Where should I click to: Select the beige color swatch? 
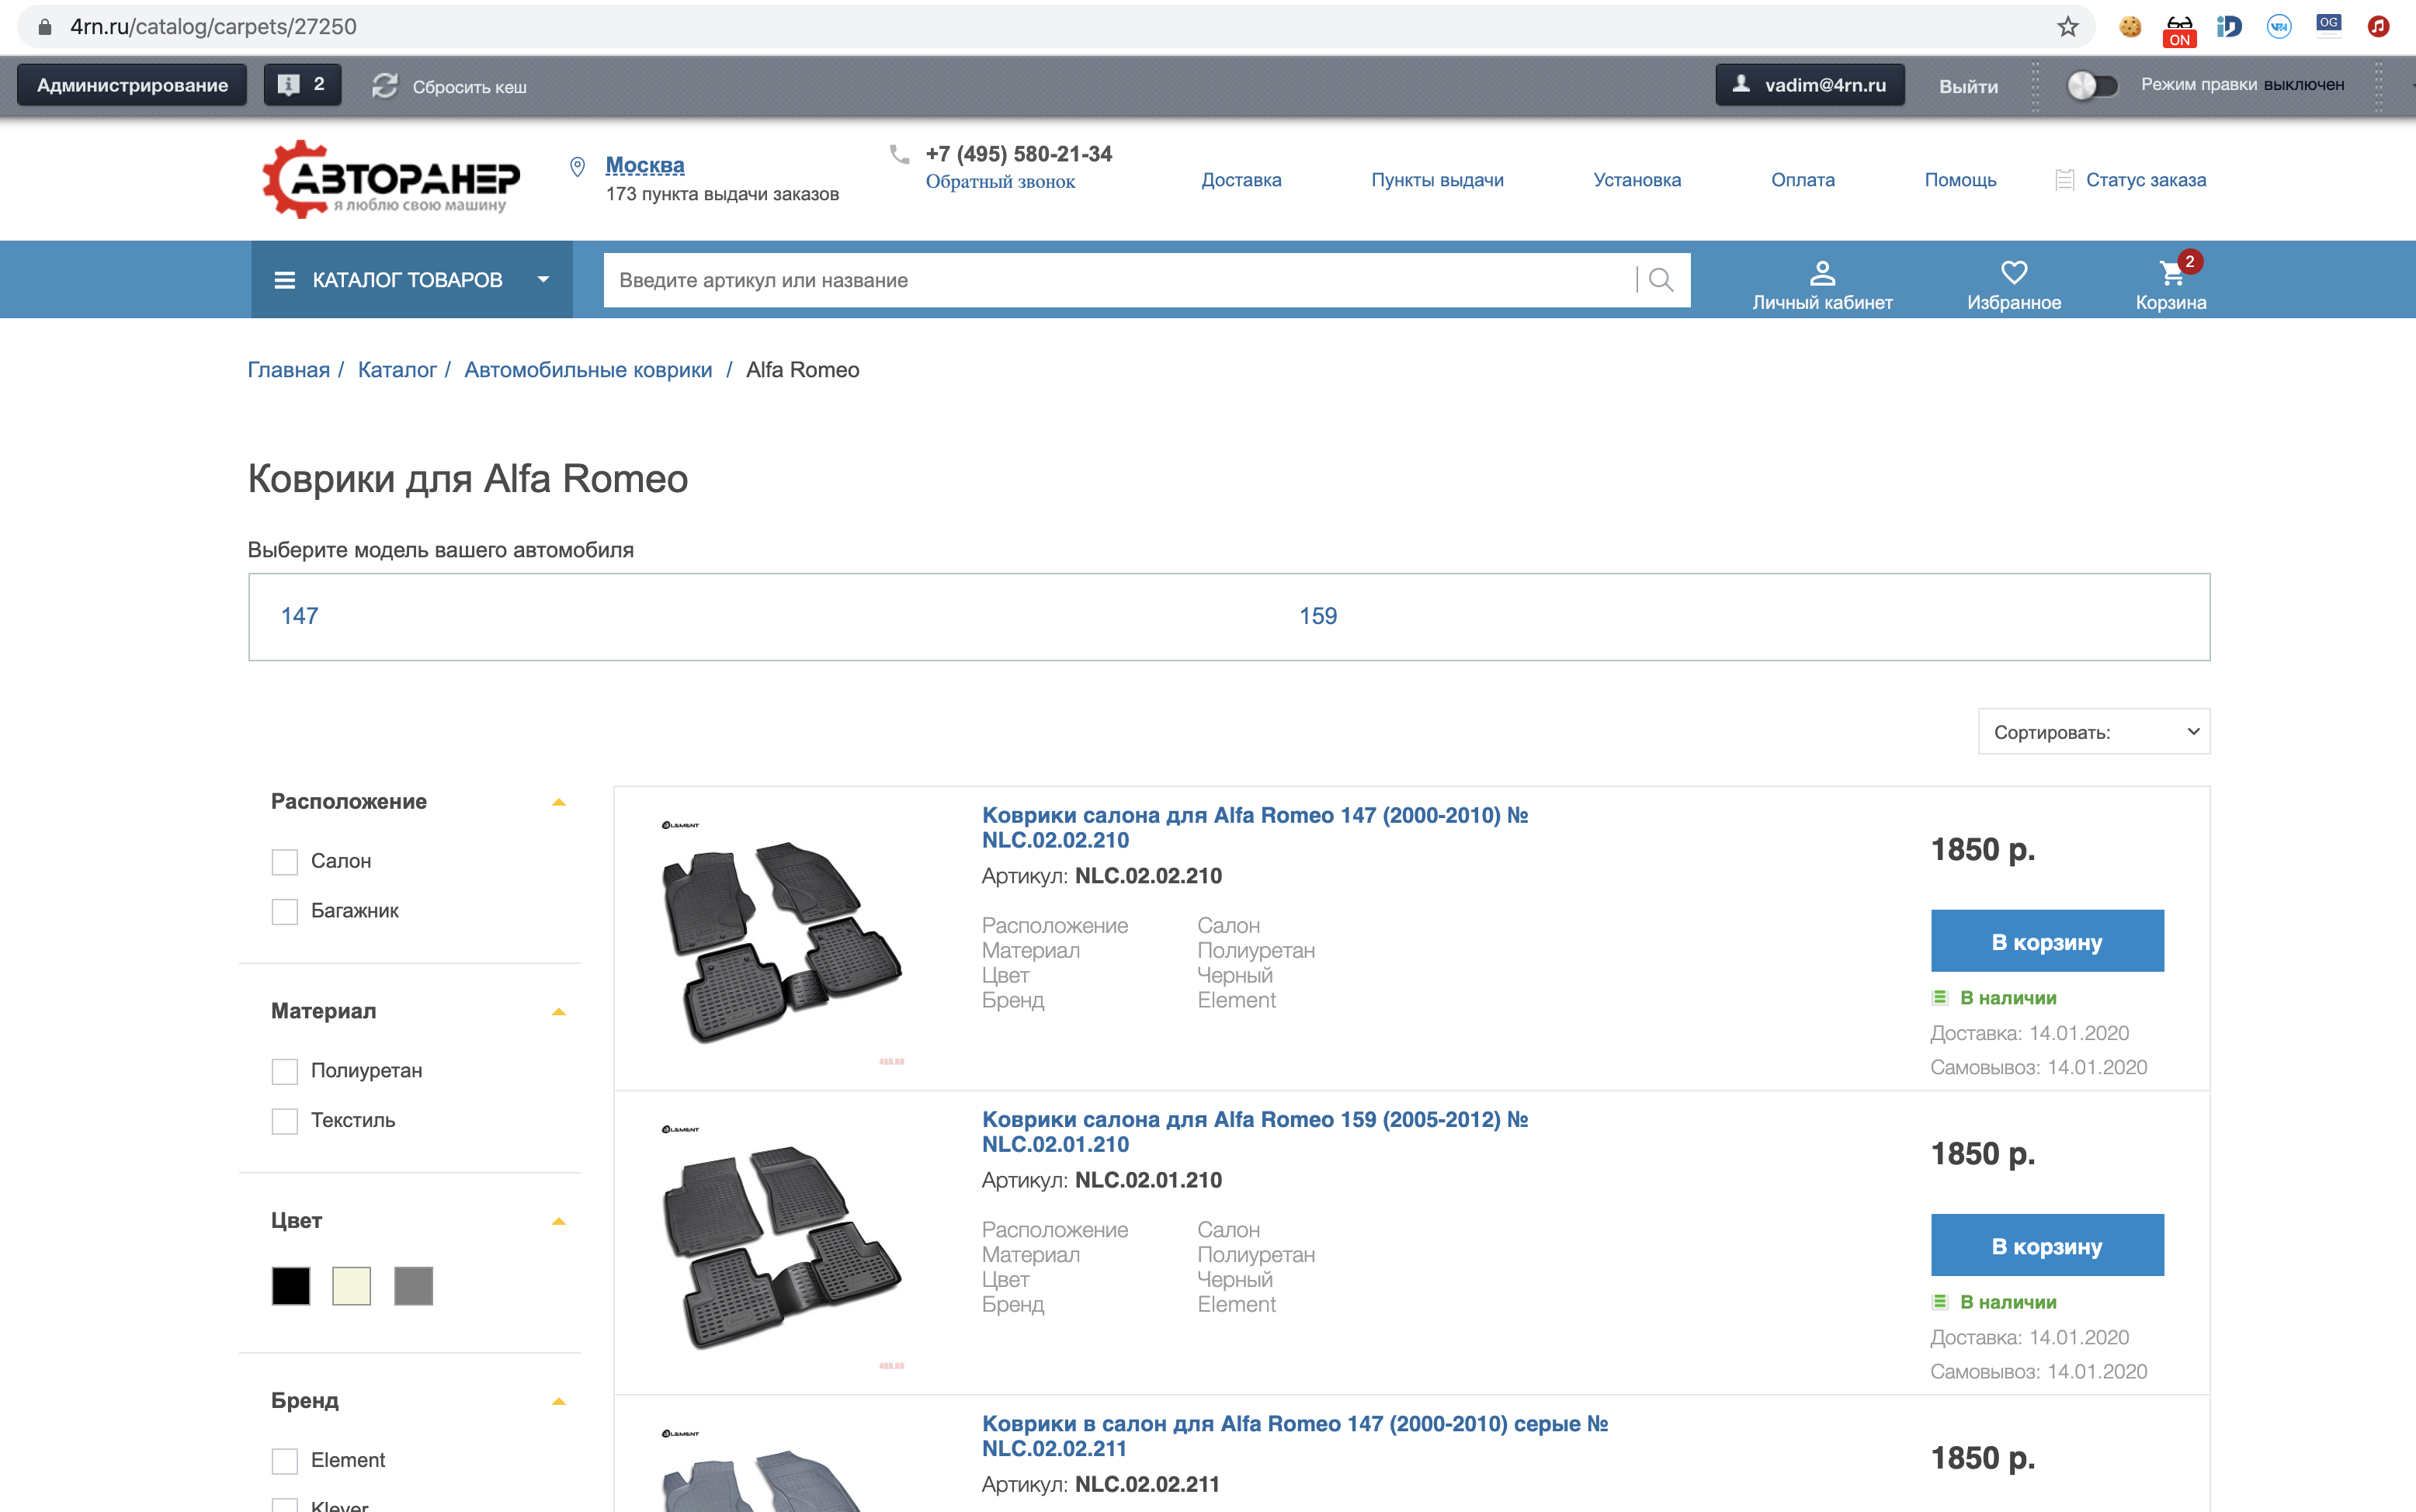point(352,1286)
